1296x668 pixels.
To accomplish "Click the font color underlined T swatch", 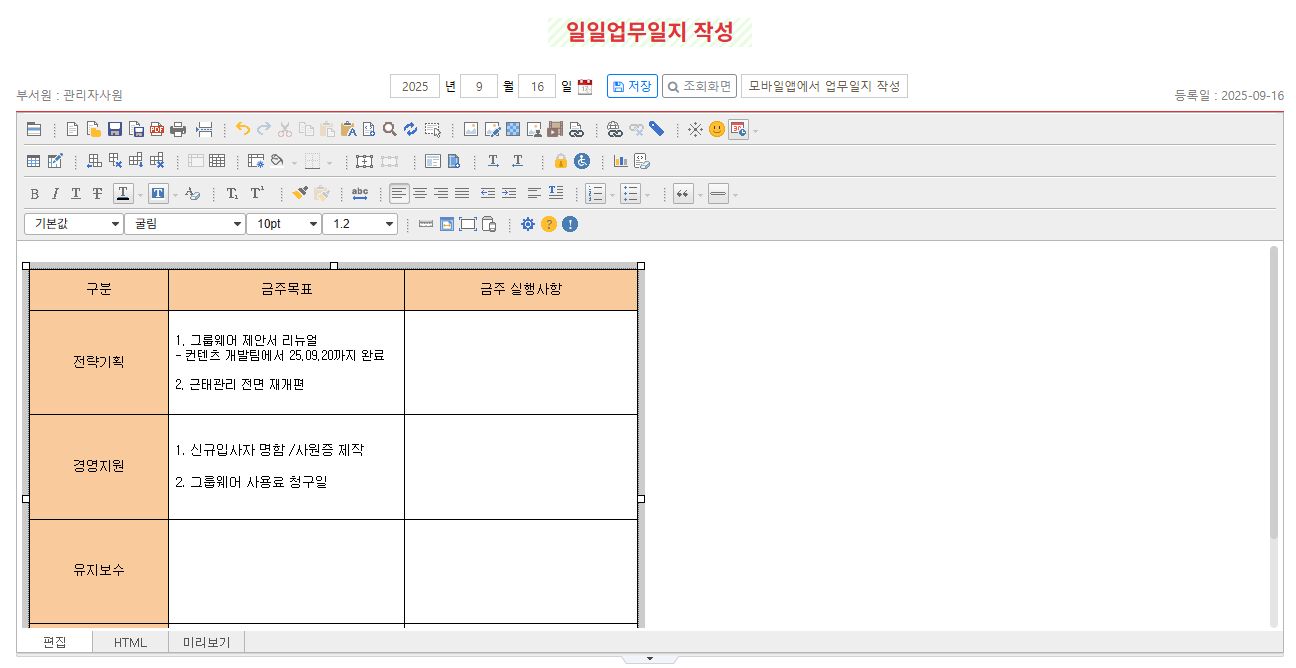I will (123, 194).
